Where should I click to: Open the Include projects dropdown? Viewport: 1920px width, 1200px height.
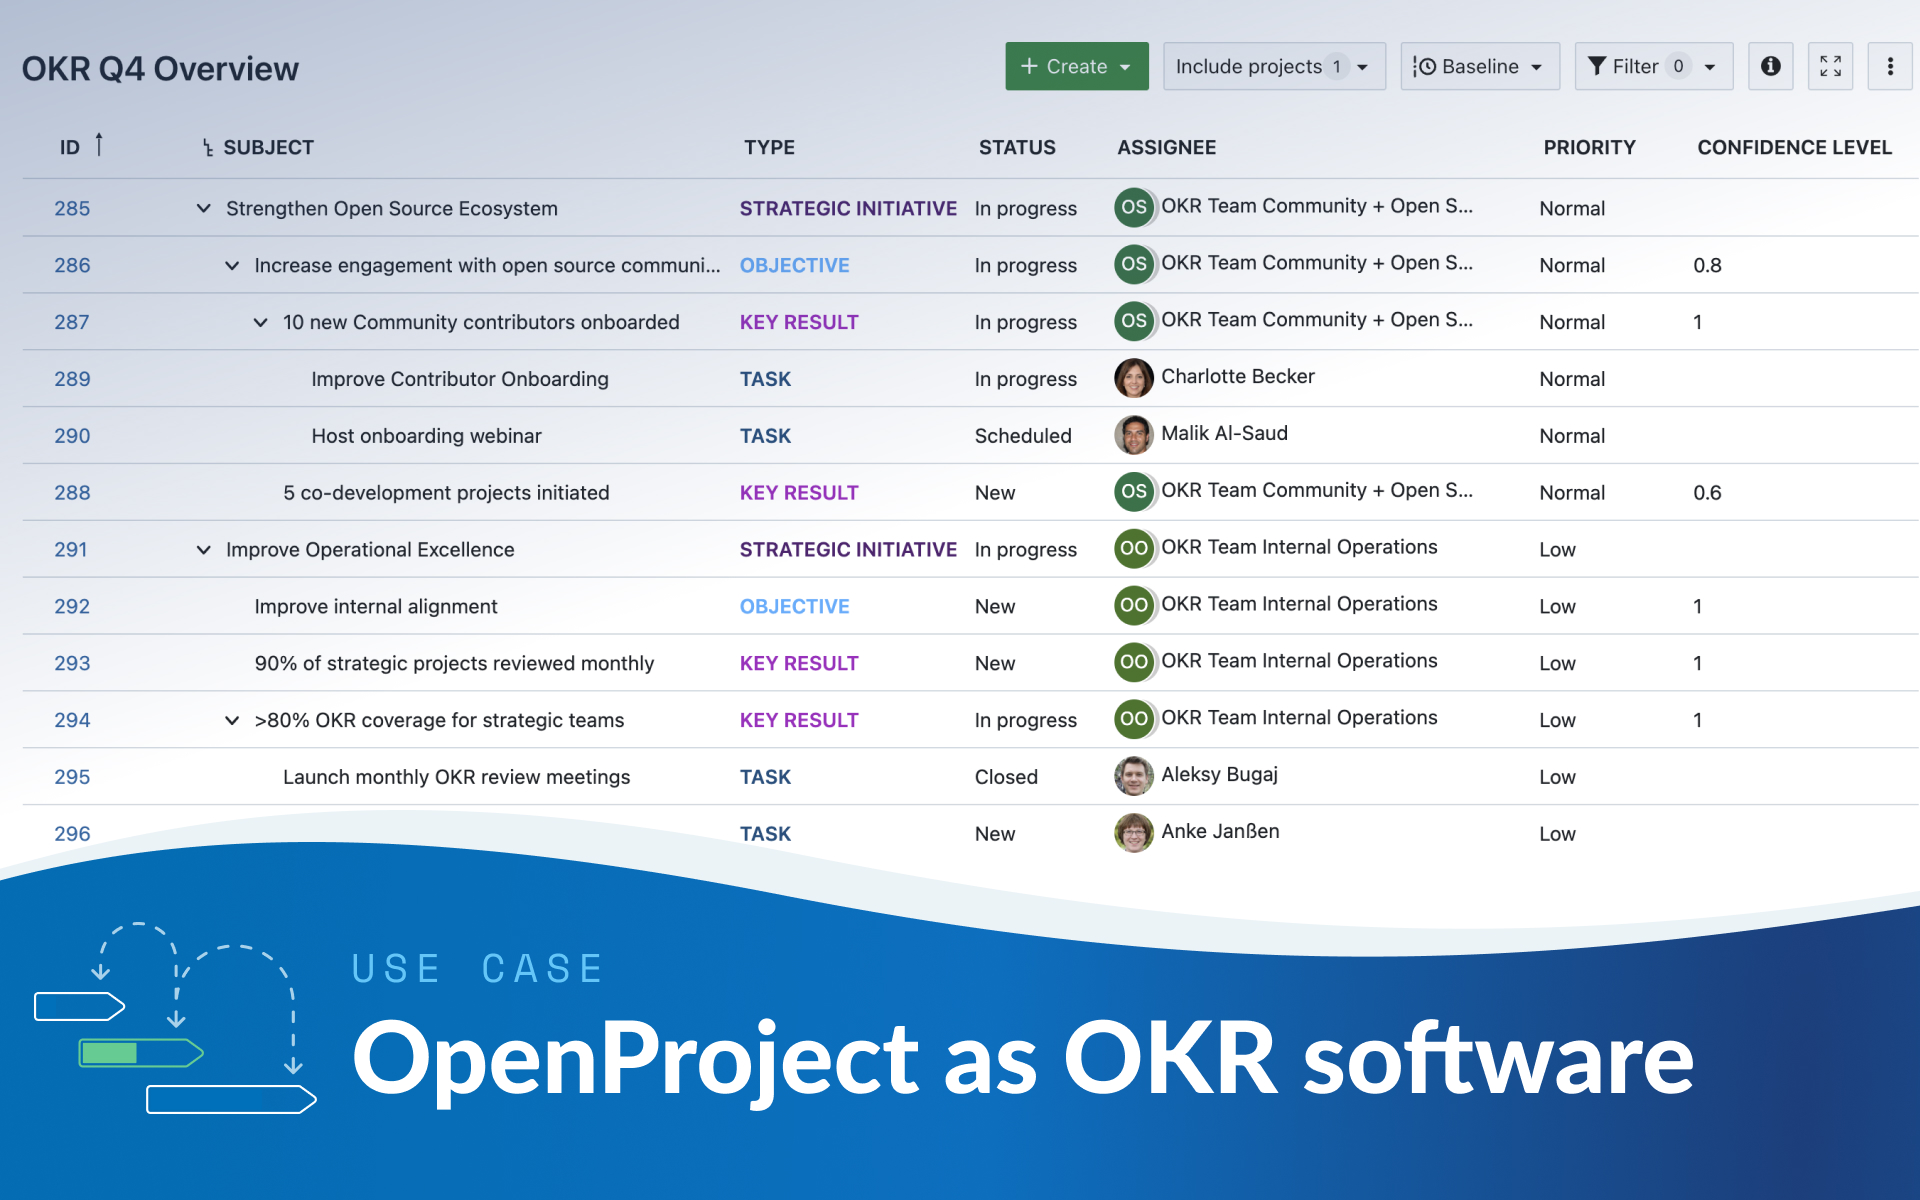[1273, 66]
